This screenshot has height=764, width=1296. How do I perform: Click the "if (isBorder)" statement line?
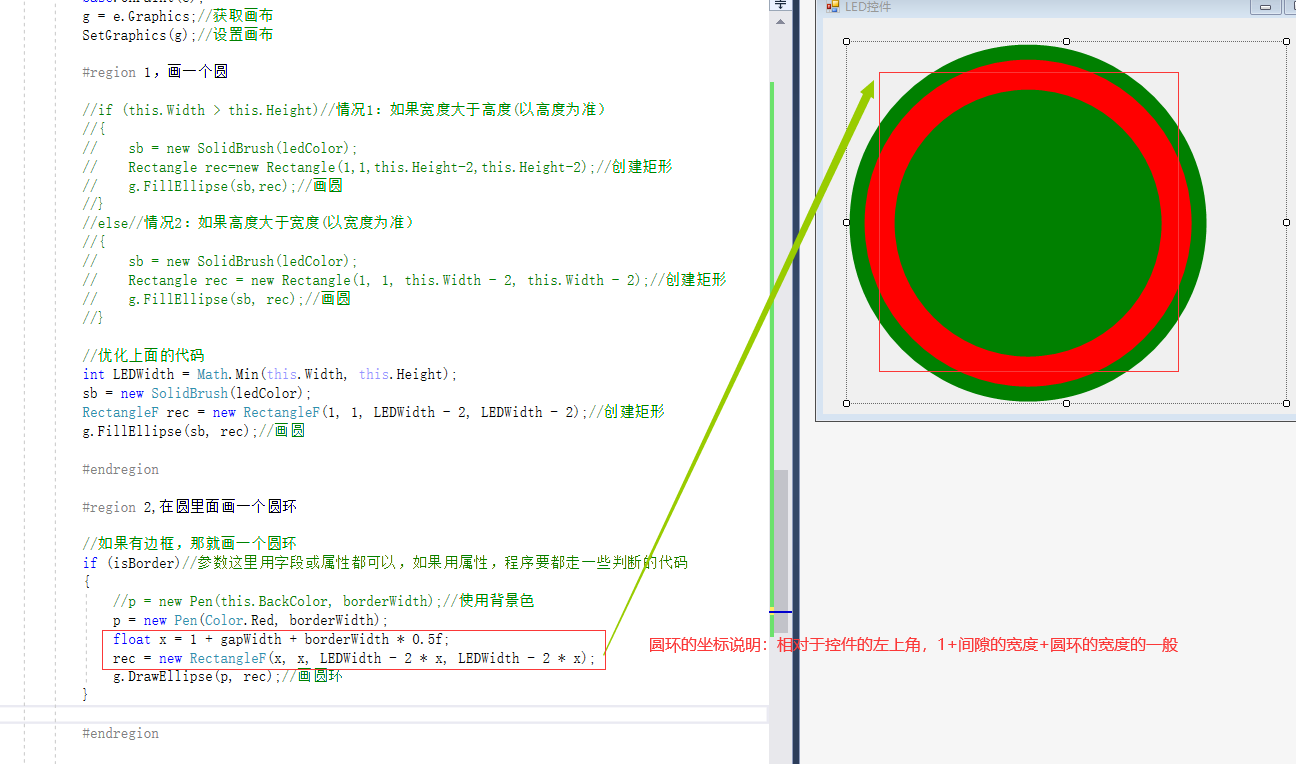385,563
